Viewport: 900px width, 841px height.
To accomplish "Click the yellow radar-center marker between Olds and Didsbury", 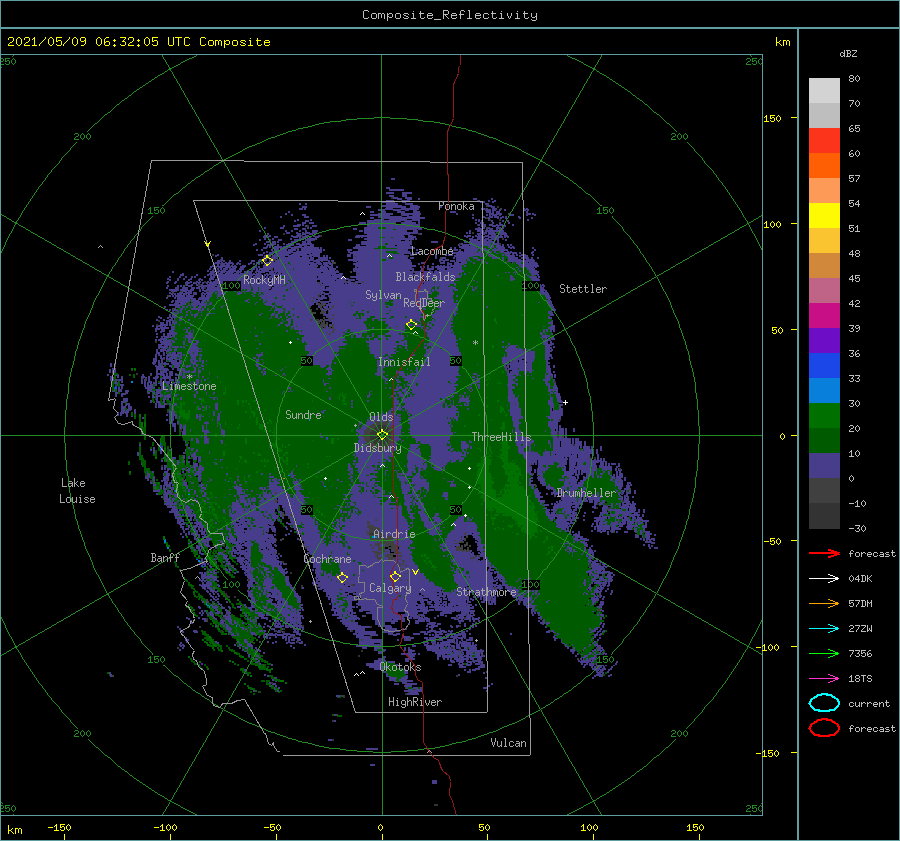I will click(x=382, y=435).
